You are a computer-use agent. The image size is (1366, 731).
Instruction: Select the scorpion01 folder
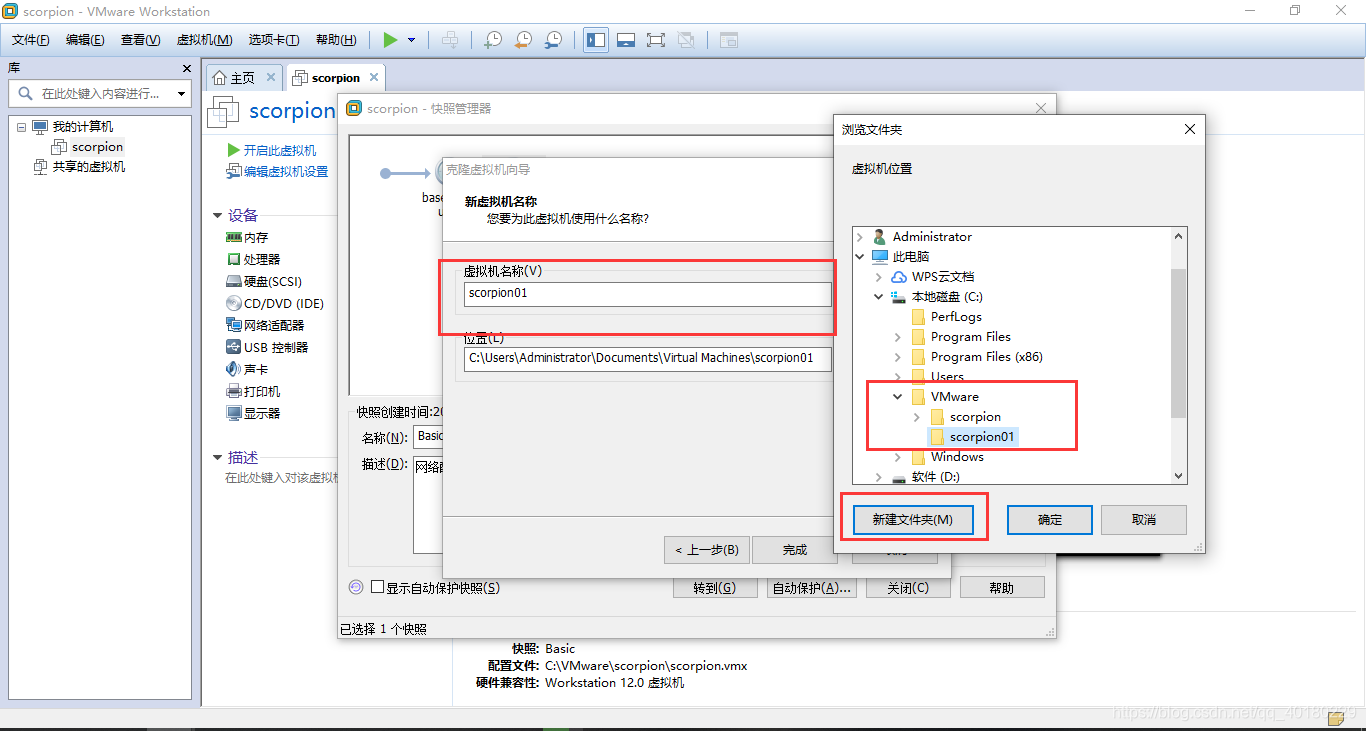click(972, 437)
